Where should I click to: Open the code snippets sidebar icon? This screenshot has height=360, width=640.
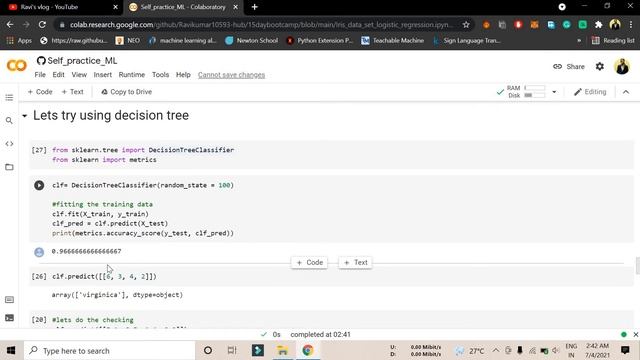[9, 144]
